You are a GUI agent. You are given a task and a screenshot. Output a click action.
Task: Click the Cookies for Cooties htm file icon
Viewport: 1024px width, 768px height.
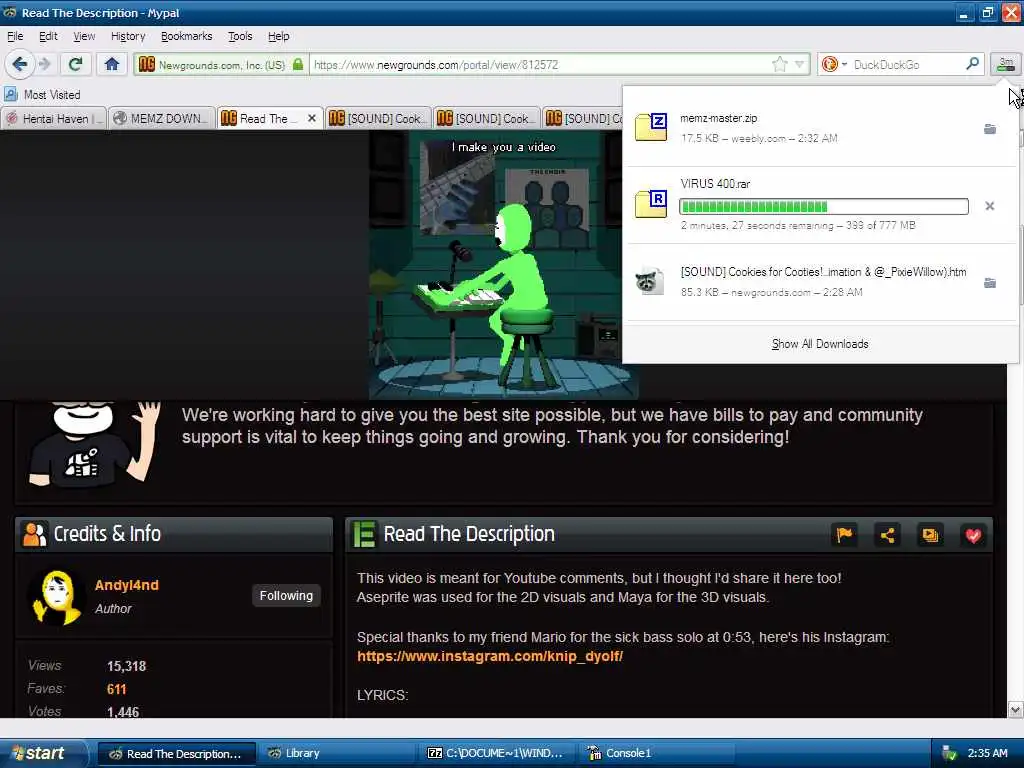(650, 281)
